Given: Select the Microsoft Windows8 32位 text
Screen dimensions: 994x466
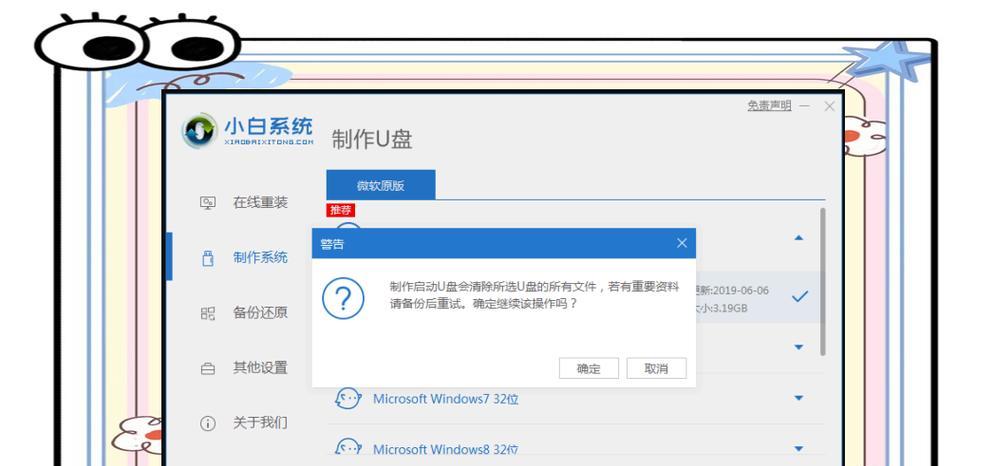Looking at the screenshot, I should [x=446, y=450].
